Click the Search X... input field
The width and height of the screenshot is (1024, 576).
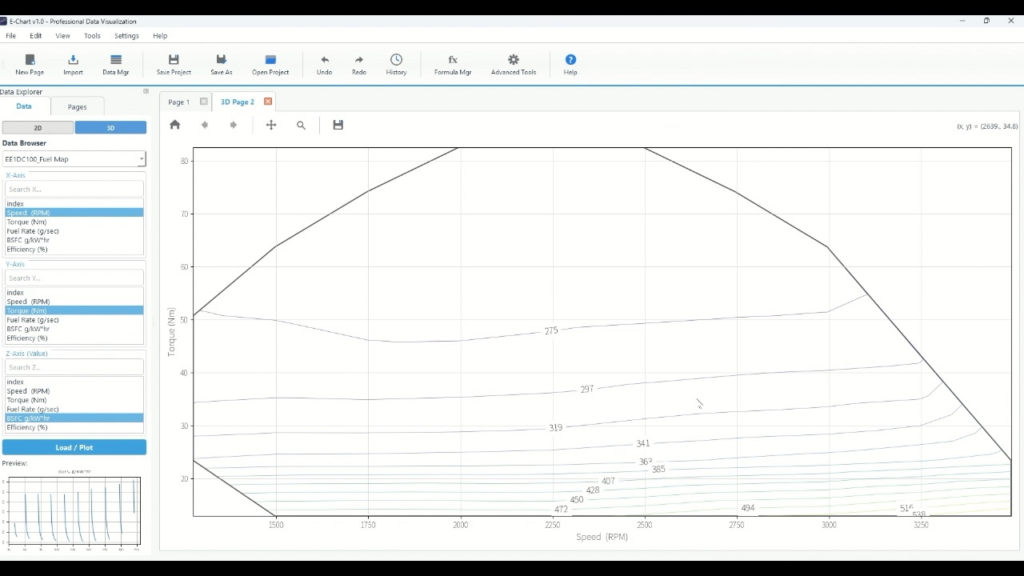coord(74,189)
